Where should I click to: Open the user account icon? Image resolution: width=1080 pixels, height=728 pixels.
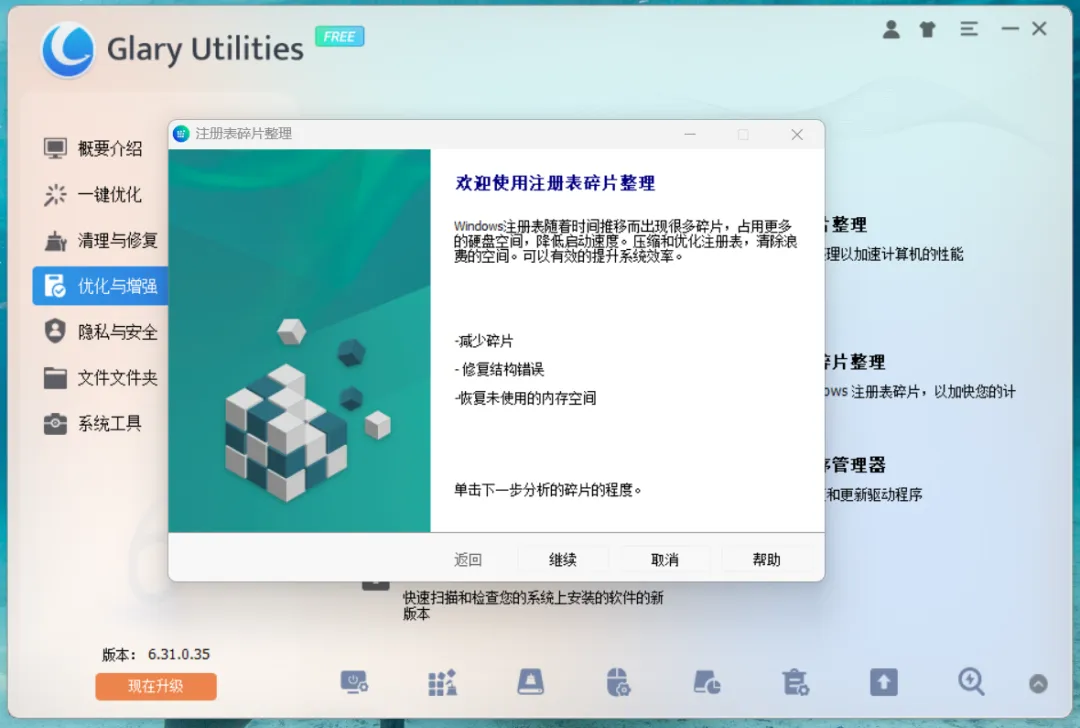891,29
